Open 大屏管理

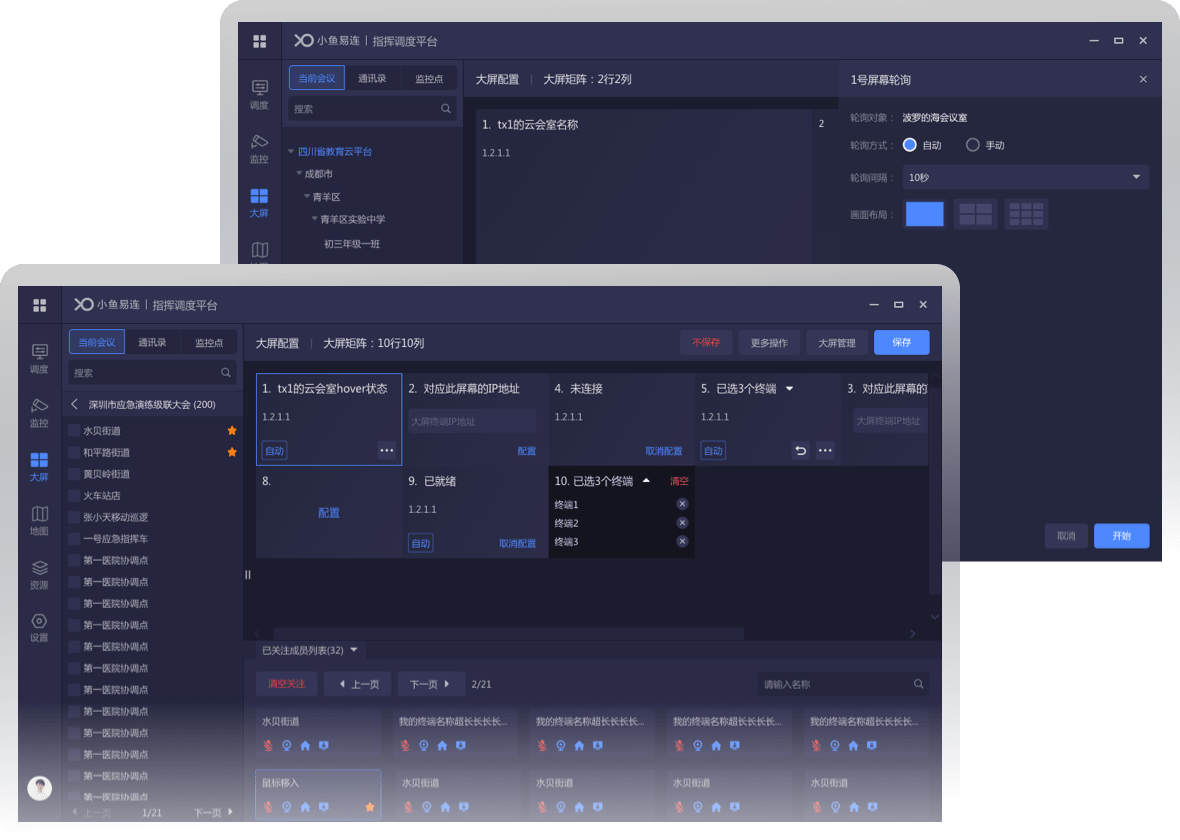pos(836,342)
